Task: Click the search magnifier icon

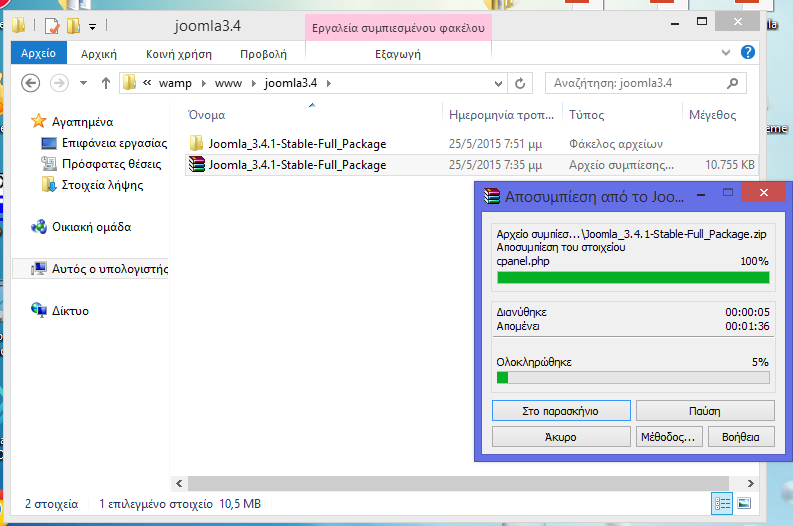Action: [x=732, y=83]
